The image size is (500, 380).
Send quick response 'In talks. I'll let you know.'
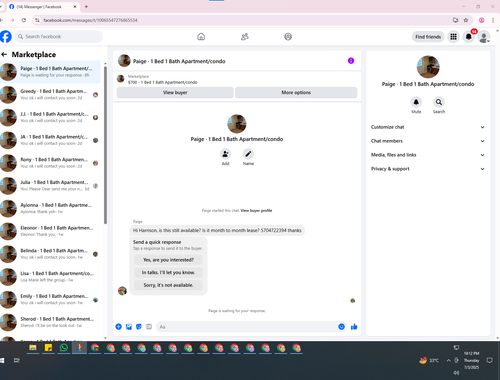point(168,272)
